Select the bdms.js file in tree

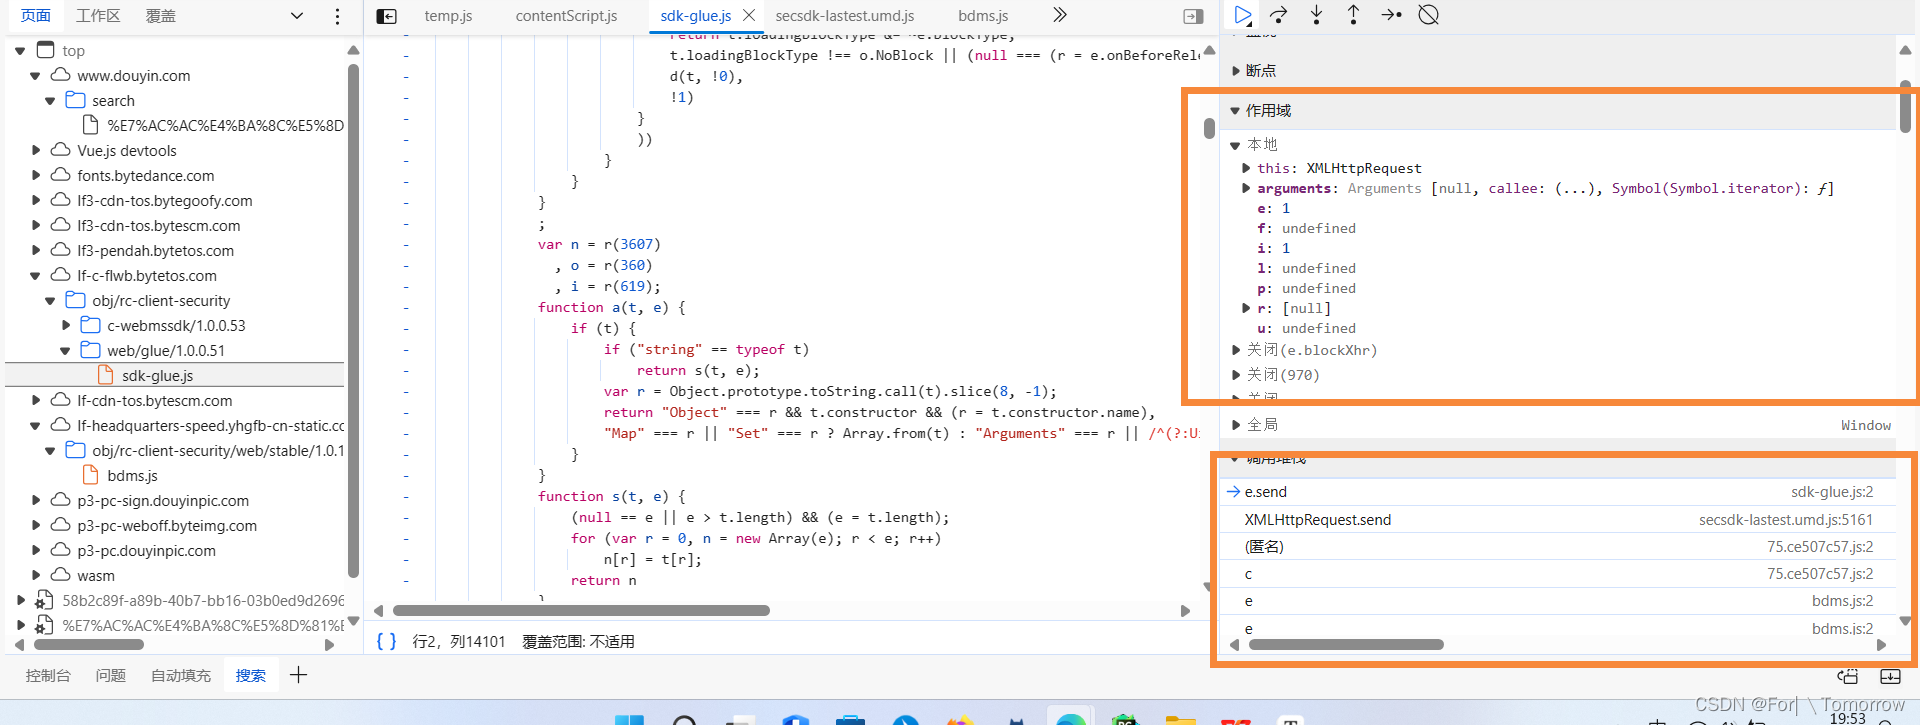pos(132,476)
